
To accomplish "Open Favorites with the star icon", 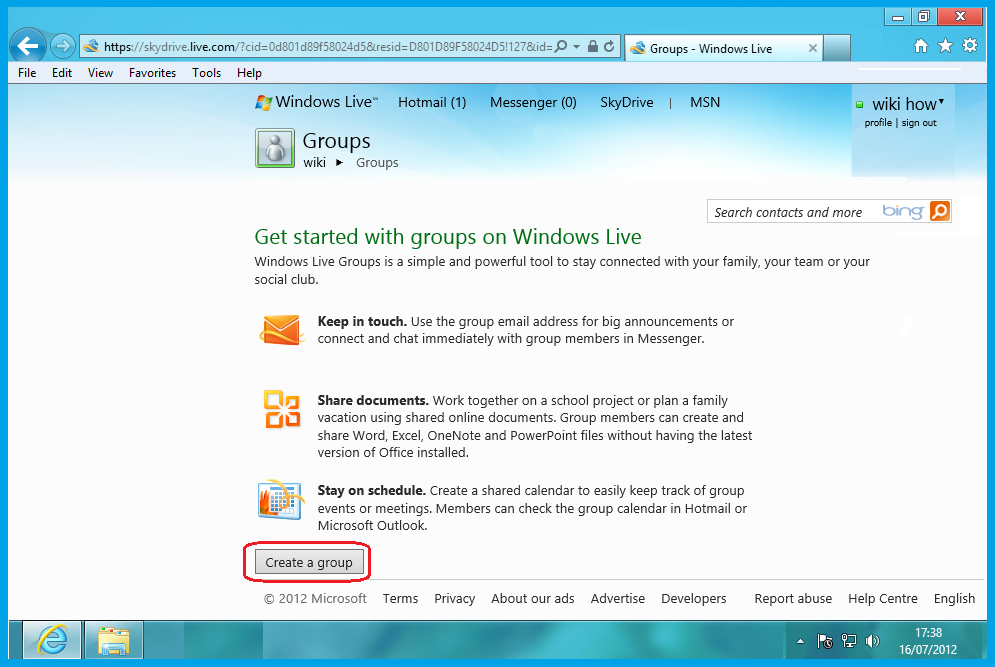I will click(946, 46).
